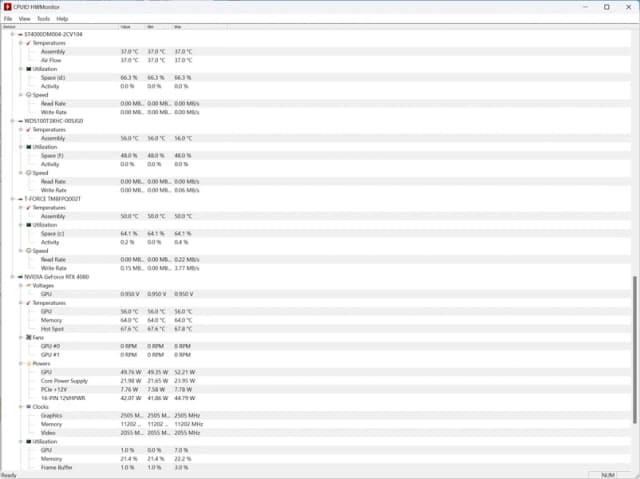
Task: Collapse the Fans group under NVIDIA GPU
Action: (20, 337)
